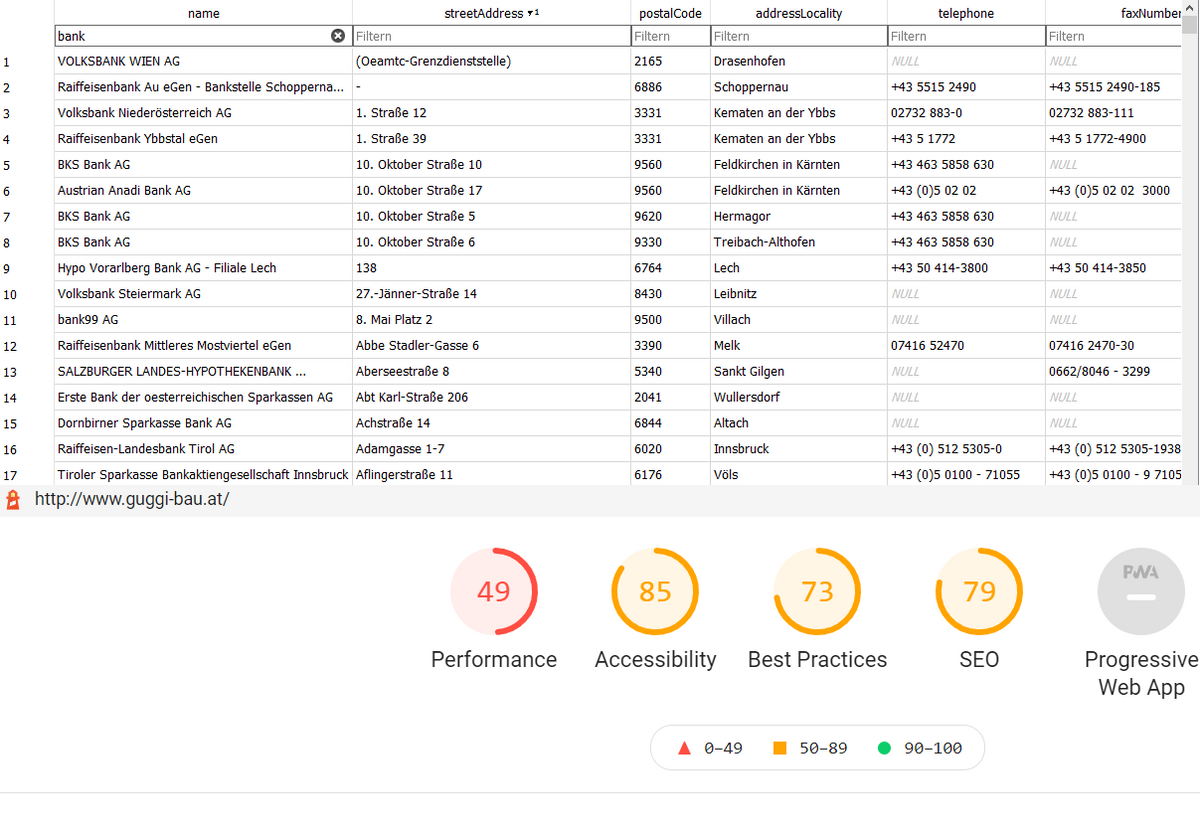The width and height of the screenshot is (1200, 823).
Task: Select postal code cell '6886'
Action: tap(670, 87)
